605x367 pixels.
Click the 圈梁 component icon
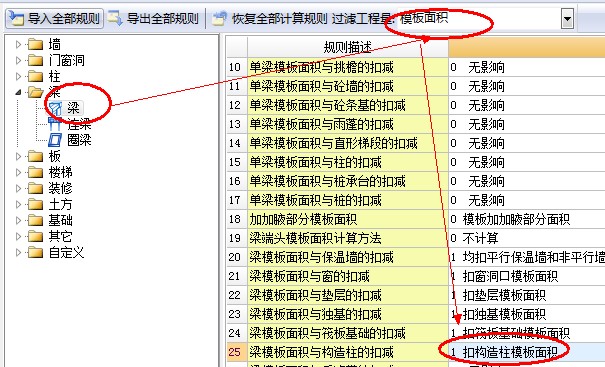pyautogui.click(x=55, y=140)
